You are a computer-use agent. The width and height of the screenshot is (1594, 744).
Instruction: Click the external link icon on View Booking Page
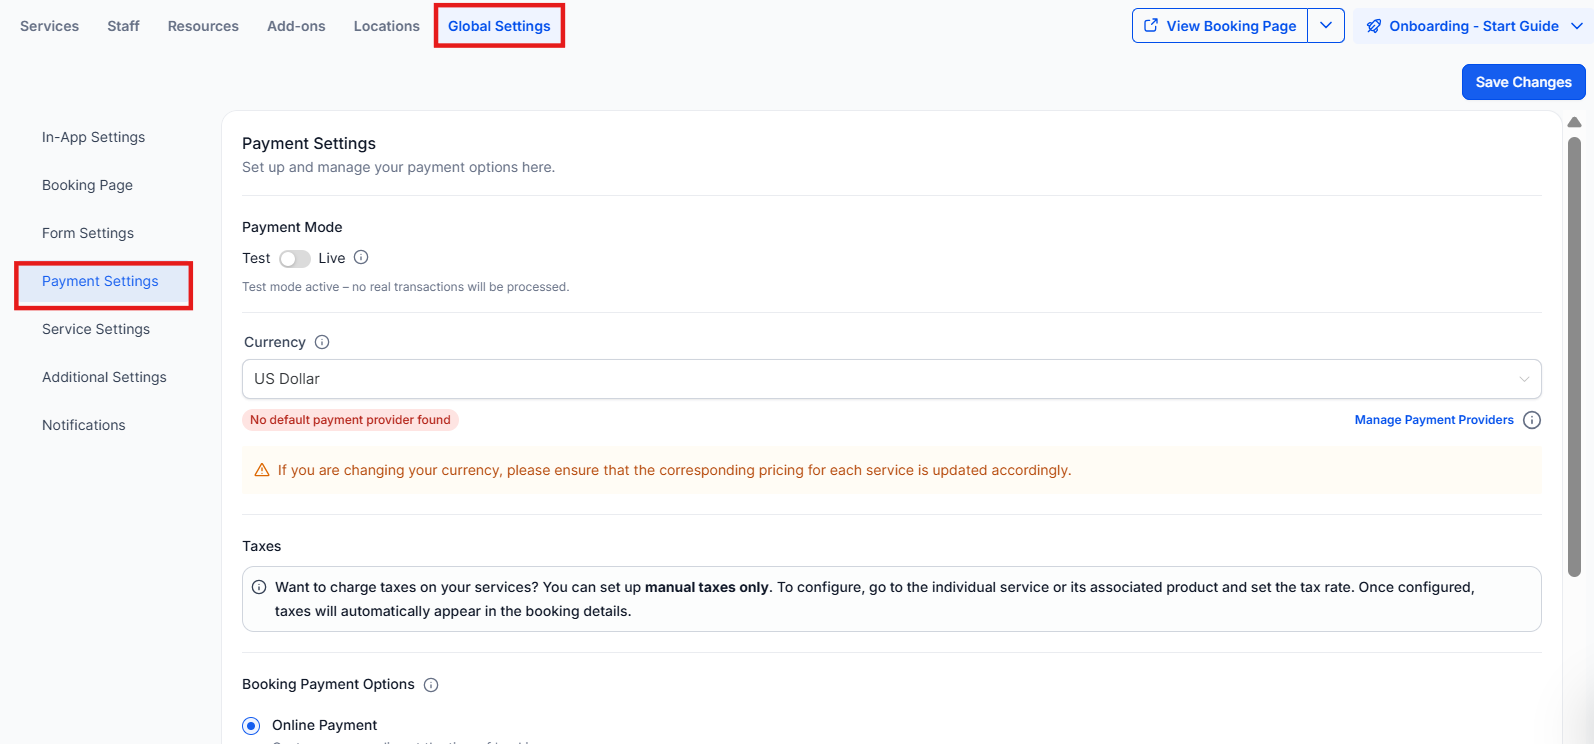[1151, 26]
